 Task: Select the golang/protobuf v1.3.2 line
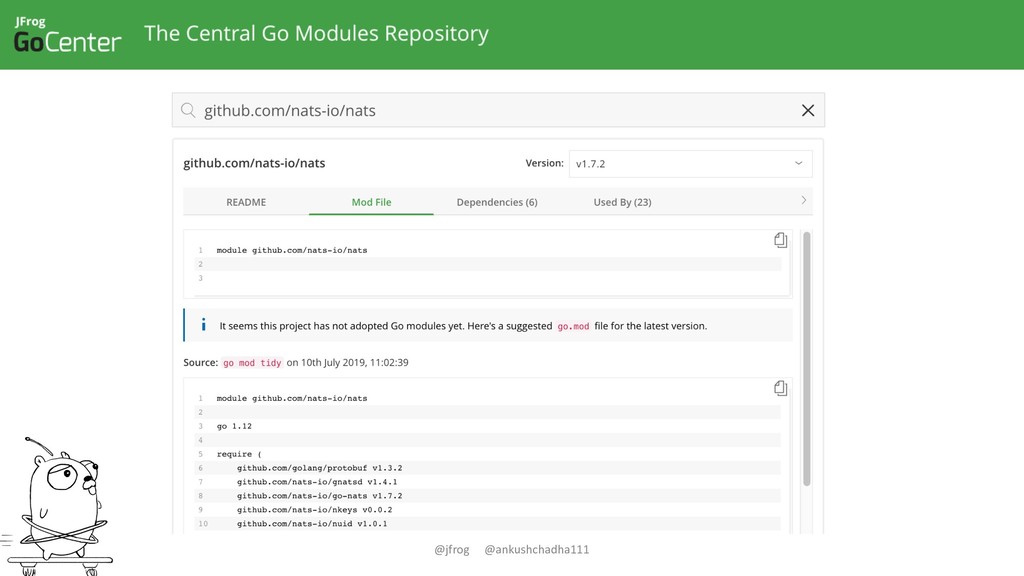coord(319,468)
